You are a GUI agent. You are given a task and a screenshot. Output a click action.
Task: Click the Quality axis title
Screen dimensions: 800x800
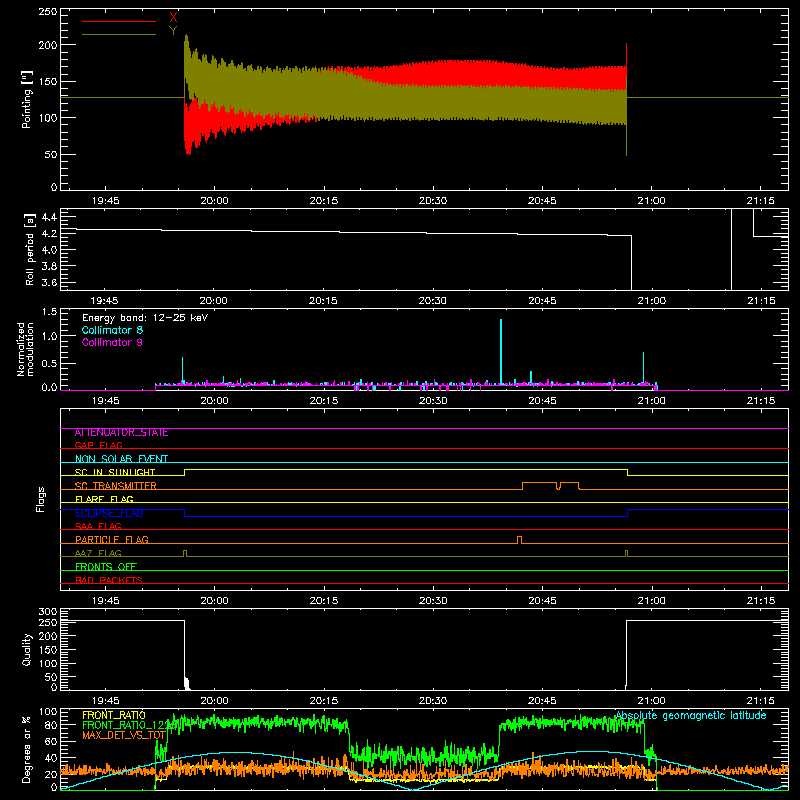tap(27, 649)
